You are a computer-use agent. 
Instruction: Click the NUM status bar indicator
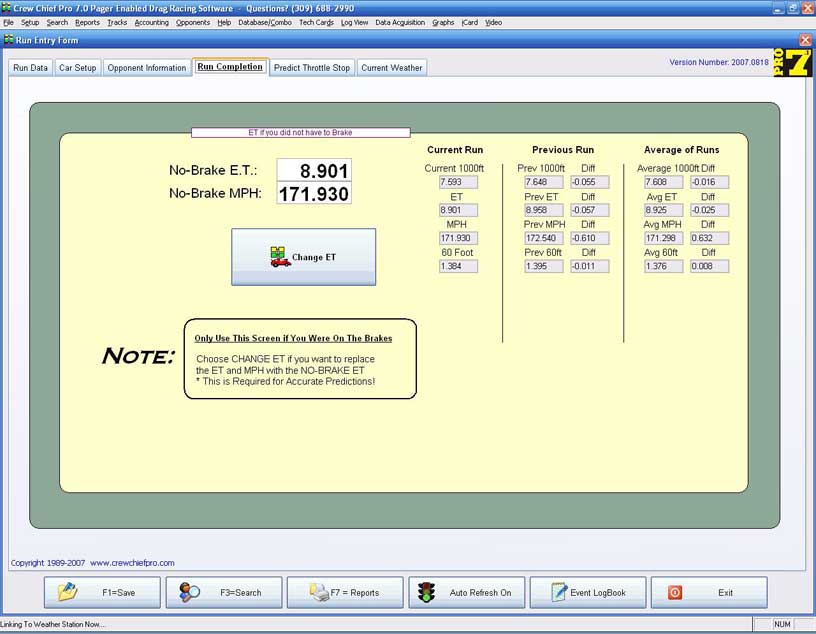[782, 624]
